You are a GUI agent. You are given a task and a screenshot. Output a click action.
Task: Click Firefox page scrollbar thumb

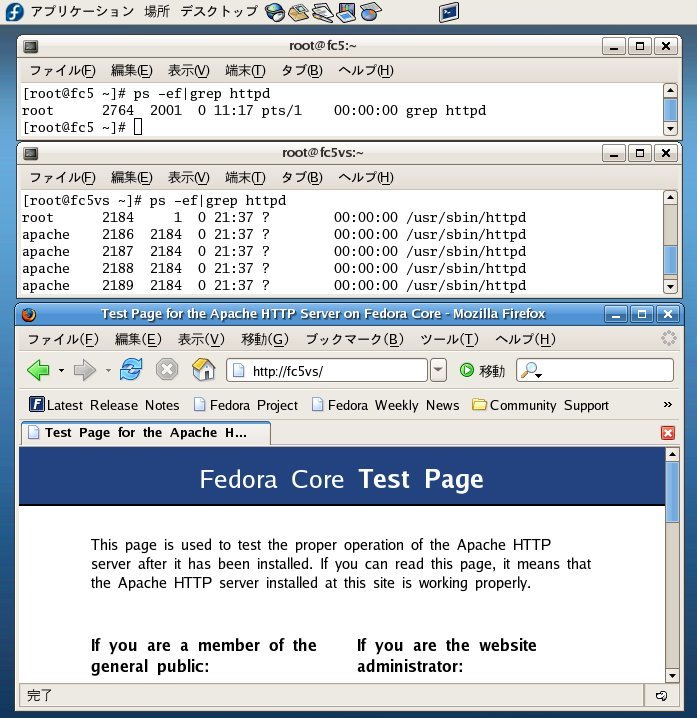[x=672, y=492]
